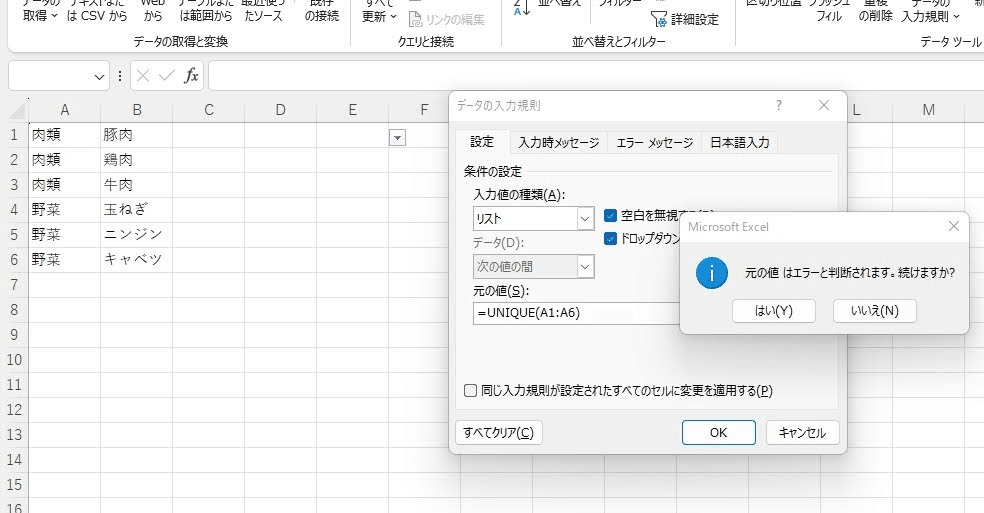
Task: Toggle the 空白を無視する checkbox
Action: coord(610,216)
